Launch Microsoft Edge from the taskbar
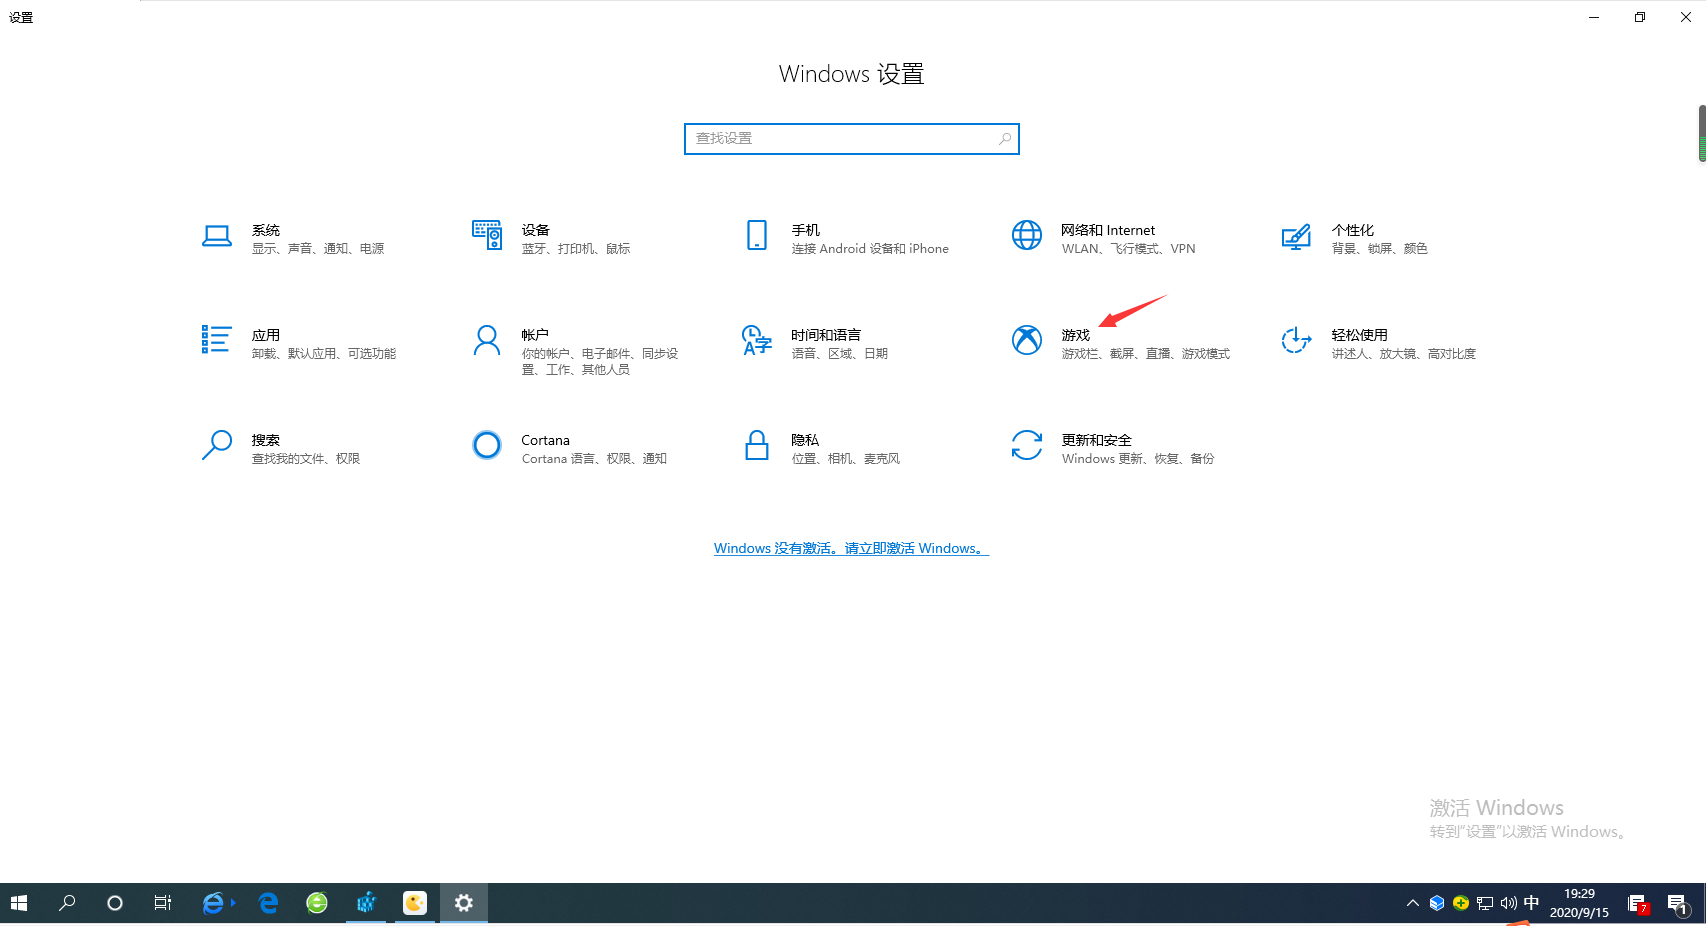This screenshot has height=926, width=1706. click(x=268, y=903)
